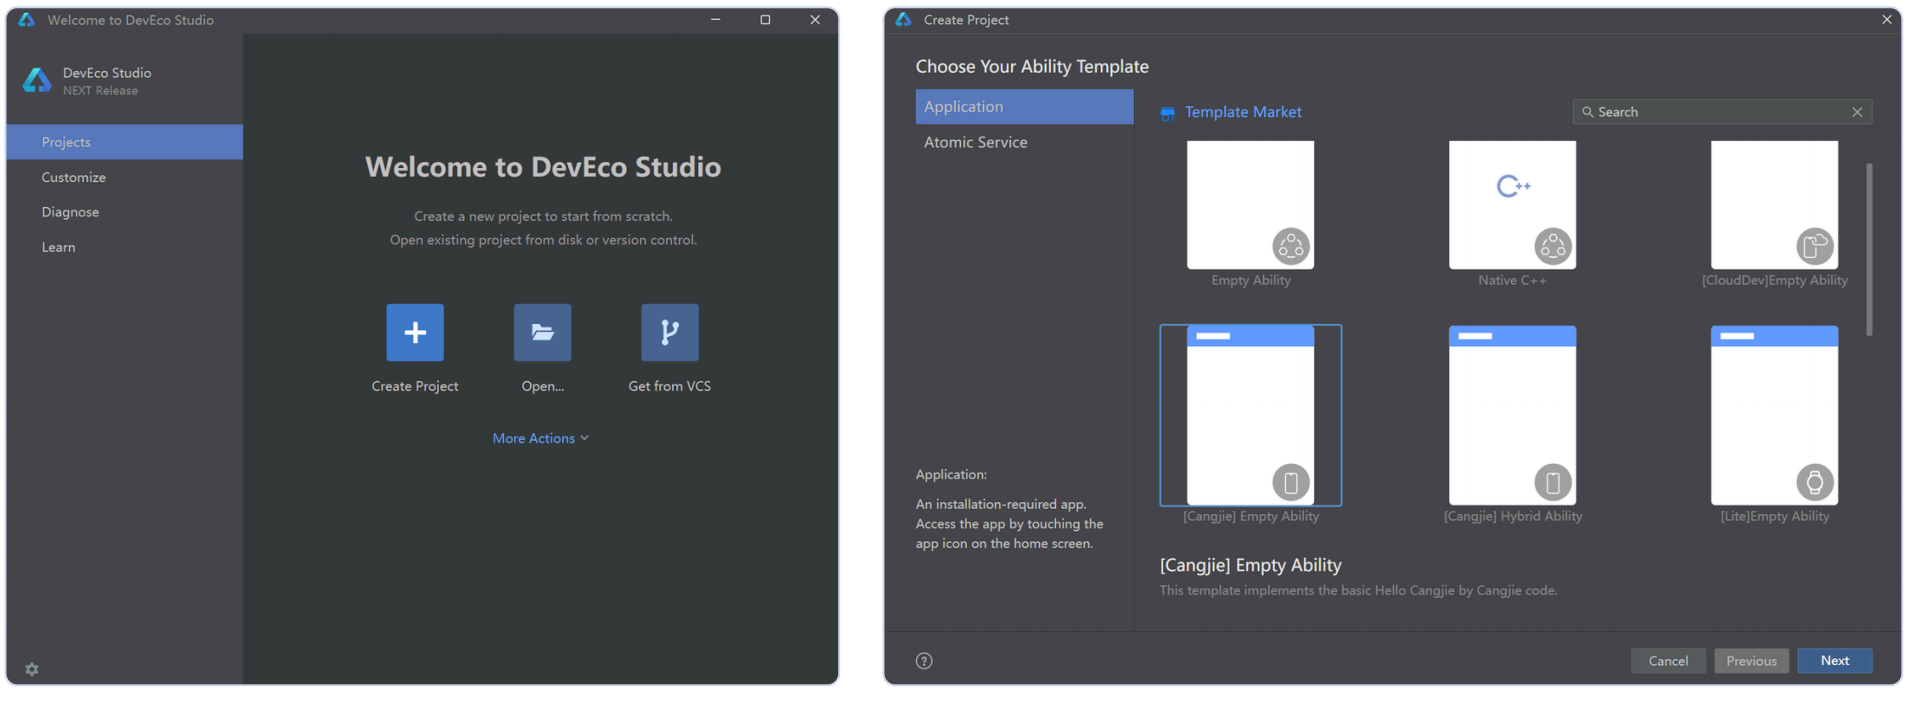Open the Diagnose tab

click(125, 212)
